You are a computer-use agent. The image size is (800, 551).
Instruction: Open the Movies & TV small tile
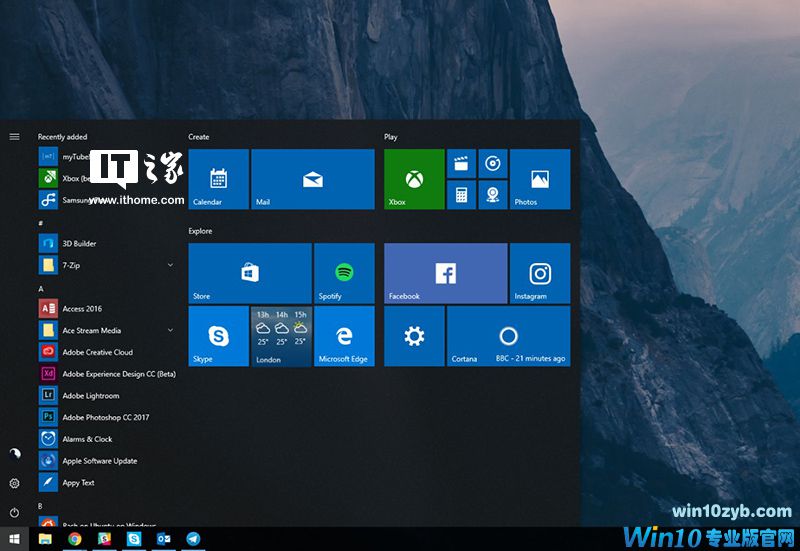[x=461, y=164]
